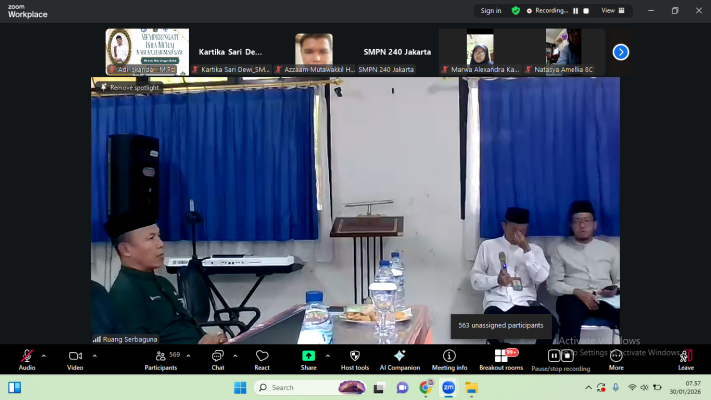Unmute the microphone with the Audio button

tap(27, 357)
